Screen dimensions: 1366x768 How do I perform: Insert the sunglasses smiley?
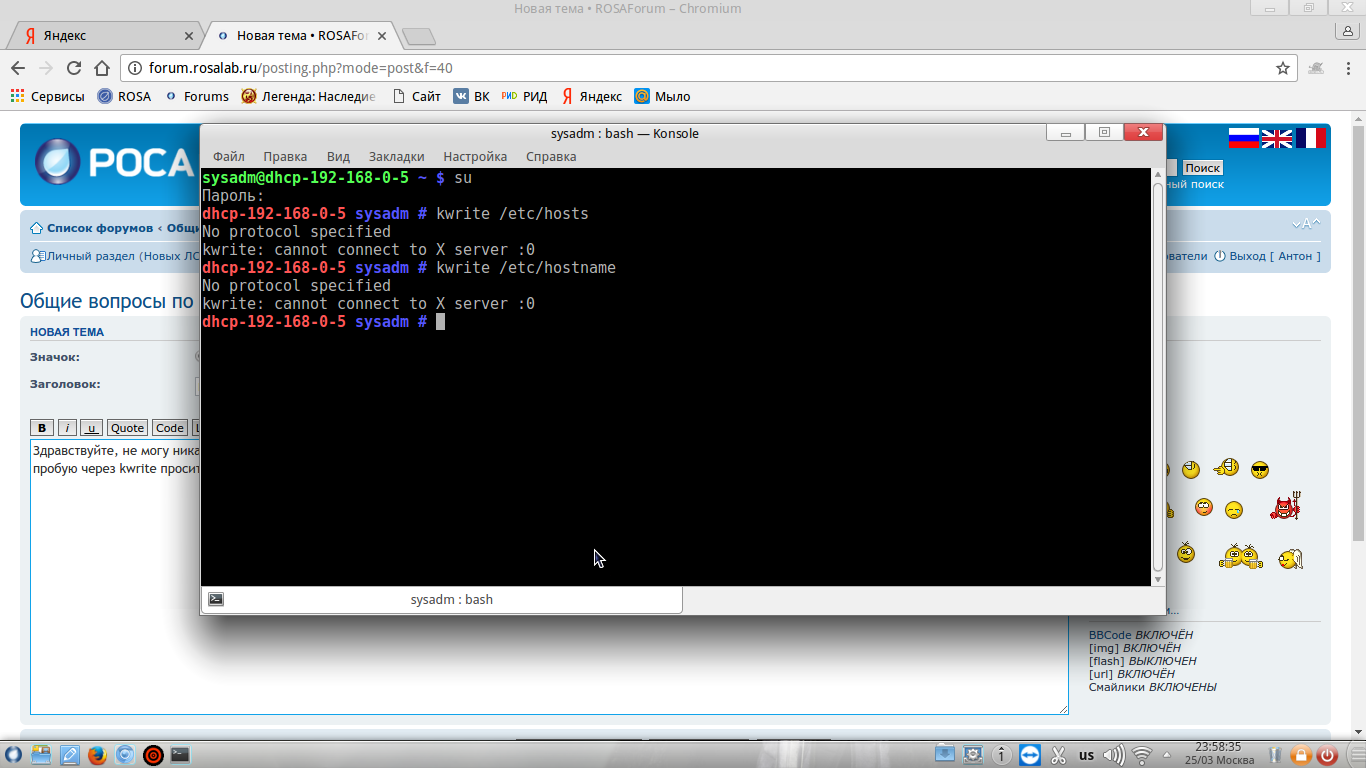[1260, 469]
